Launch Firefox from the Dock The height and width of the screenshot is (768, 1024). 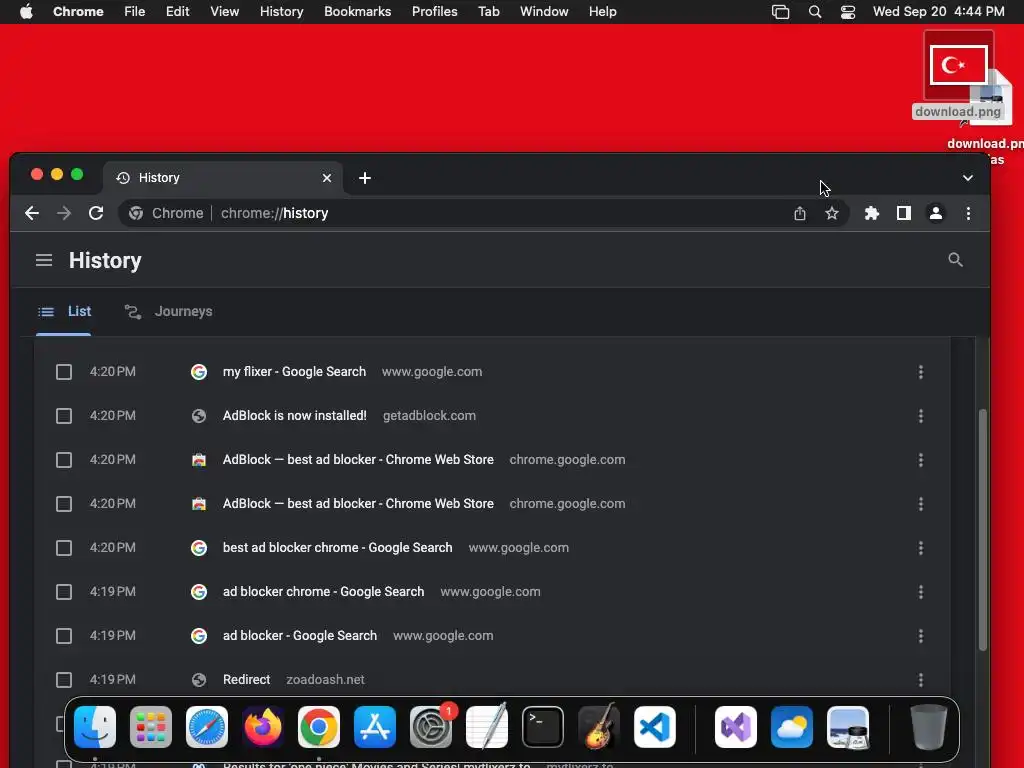tap(263, 727)
